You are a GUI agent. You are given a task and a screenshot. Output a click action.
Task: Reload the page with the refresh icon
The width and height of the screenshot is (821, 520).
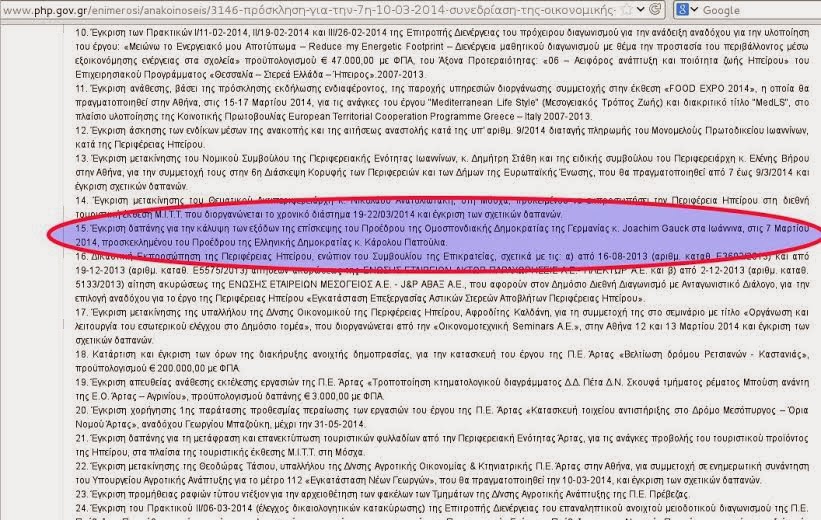[x=654, y=9]
